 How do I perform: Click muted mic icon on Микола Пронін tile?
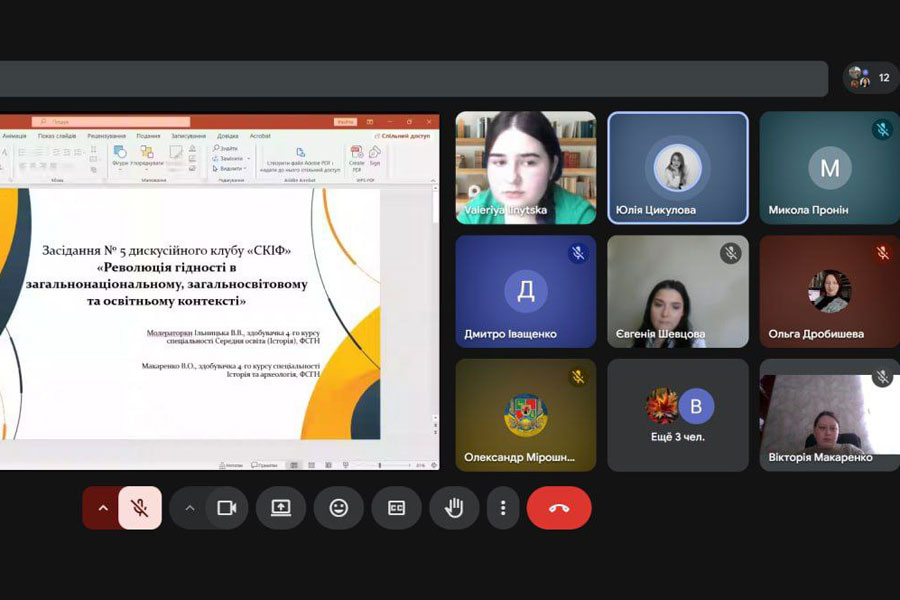882,130
